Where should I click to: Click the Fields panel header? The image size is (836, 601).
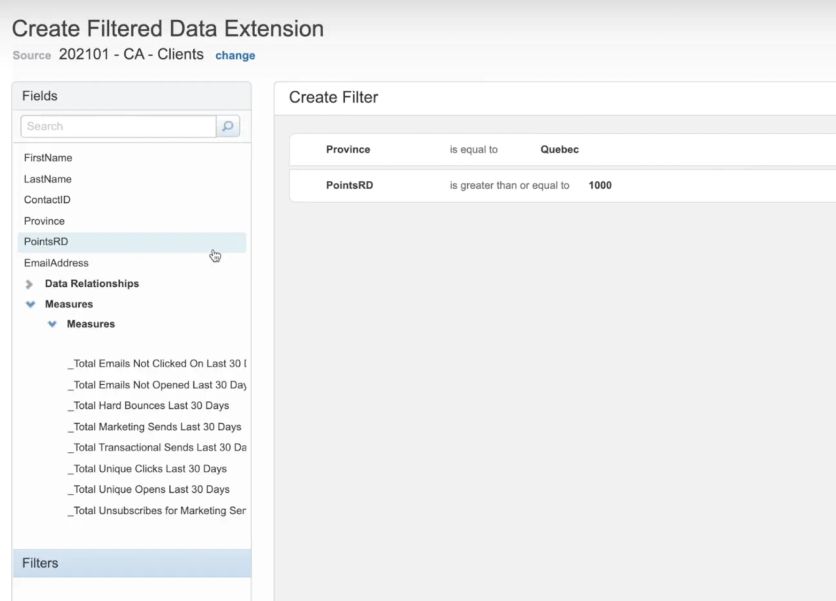(x=132, y=96)
